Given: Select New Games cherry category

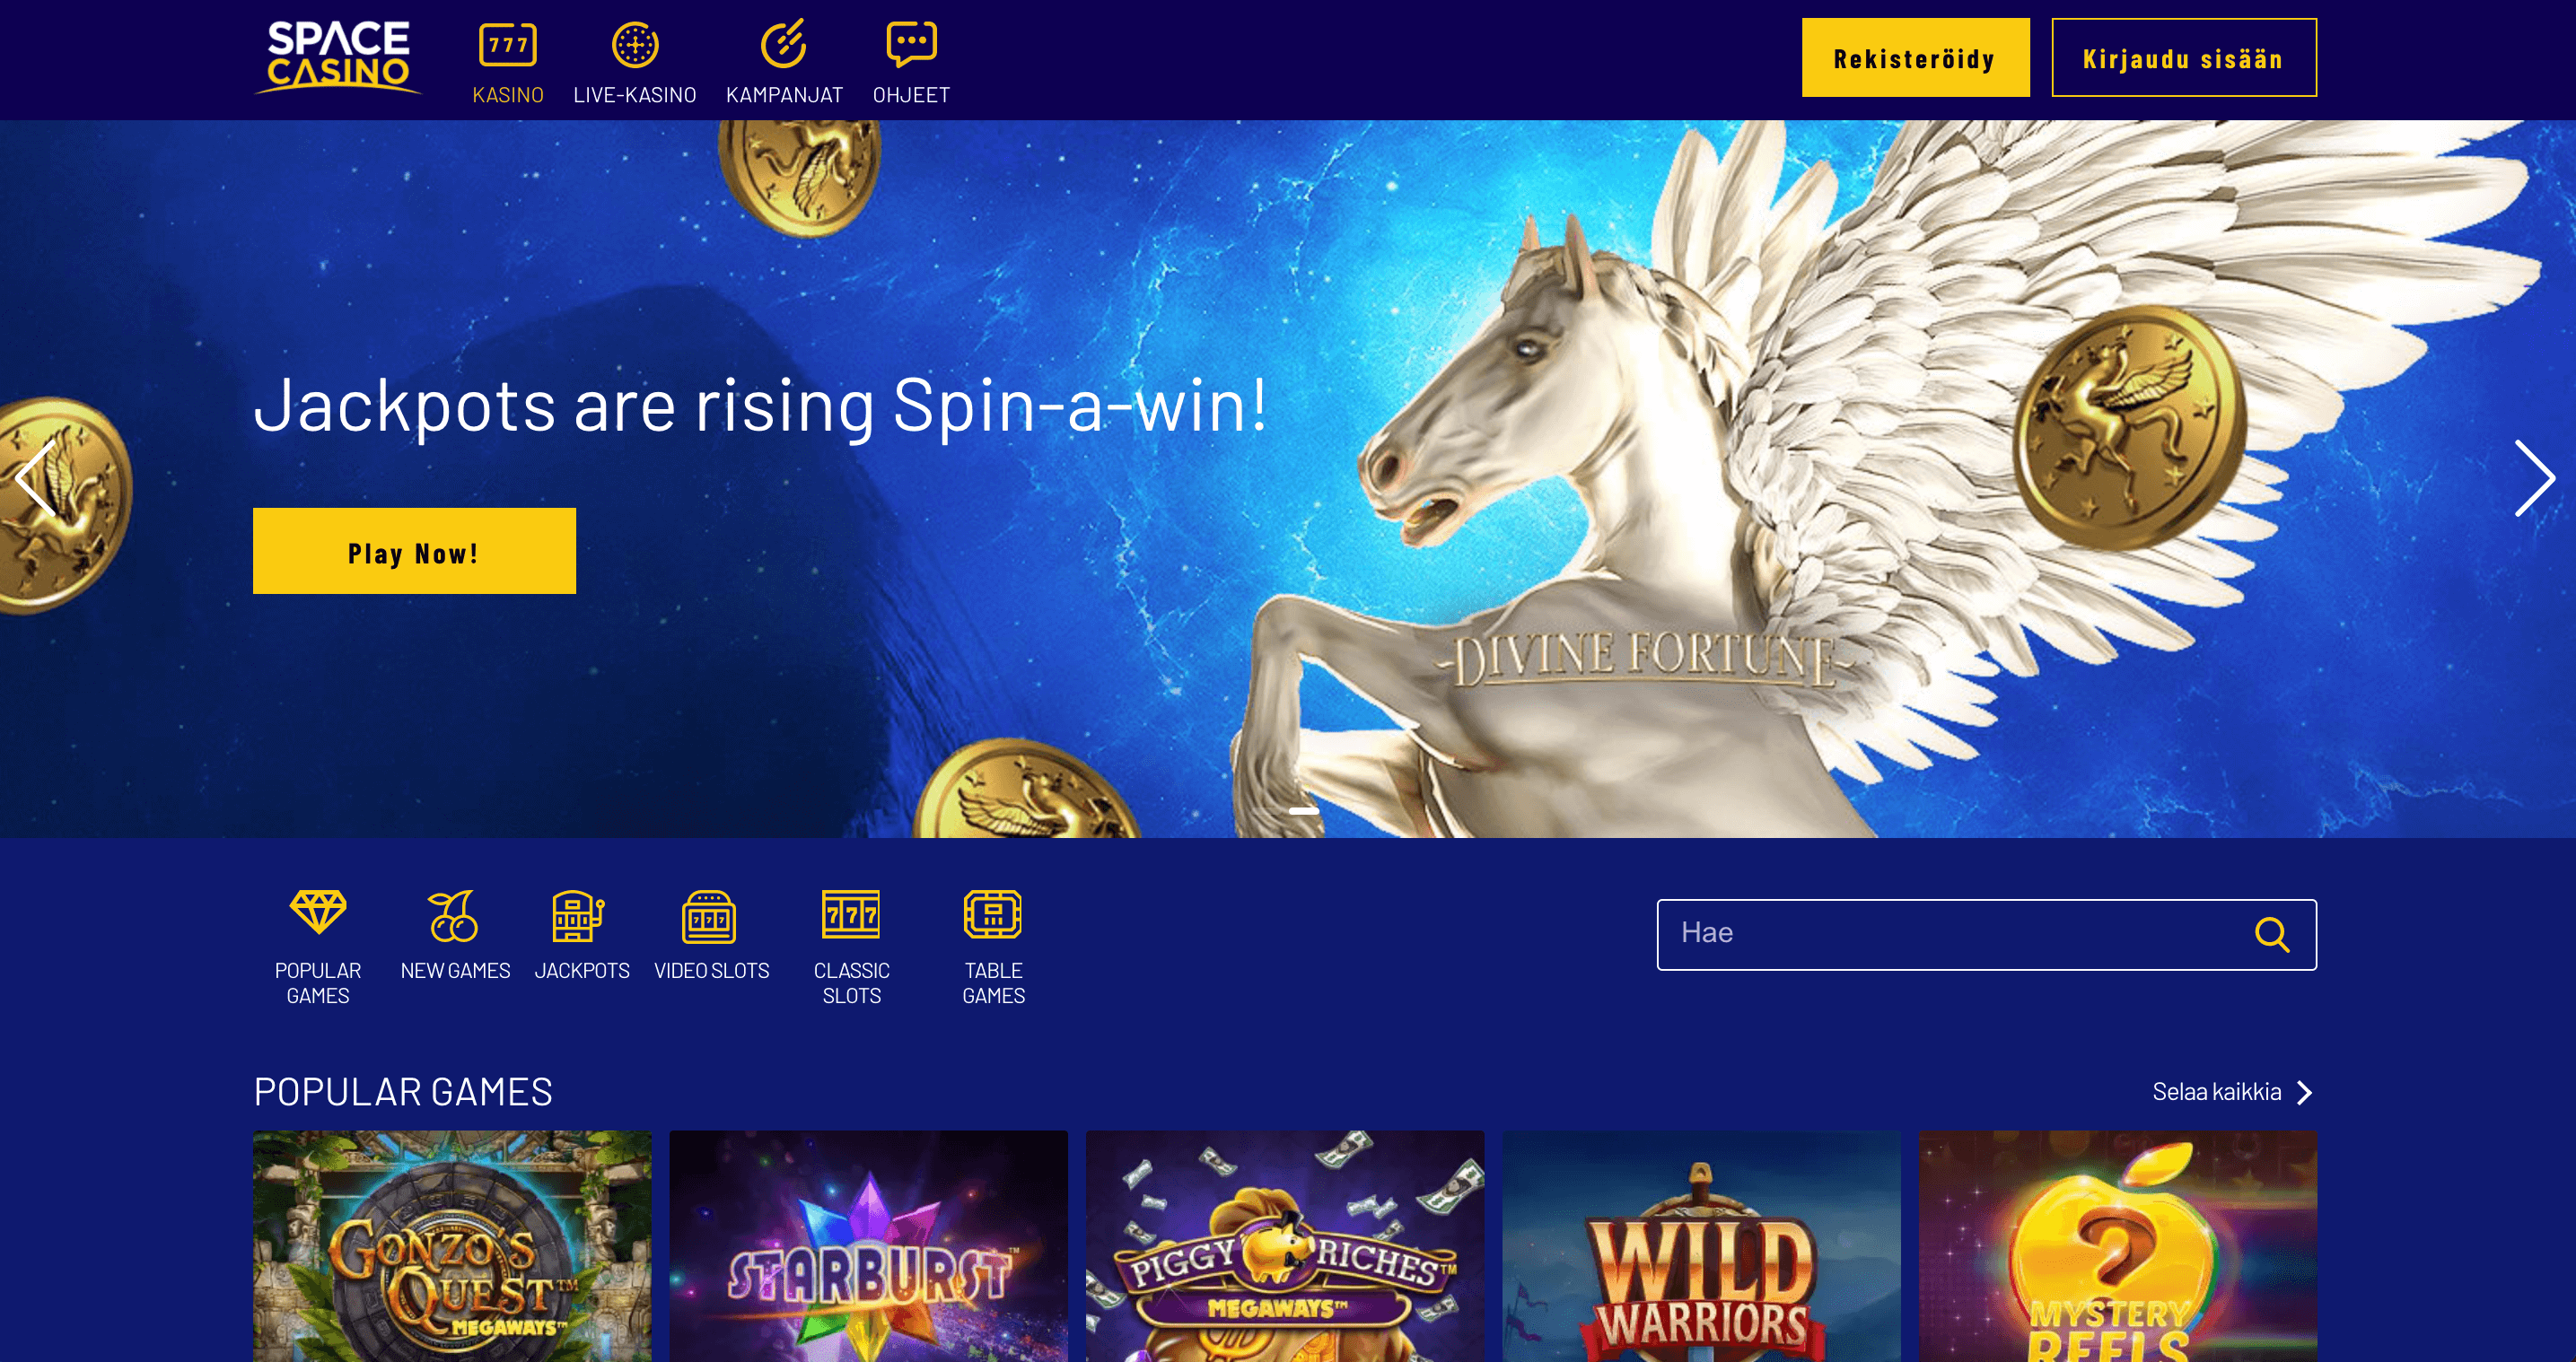Looking at the screenshot, I should [x=455, y=935].
